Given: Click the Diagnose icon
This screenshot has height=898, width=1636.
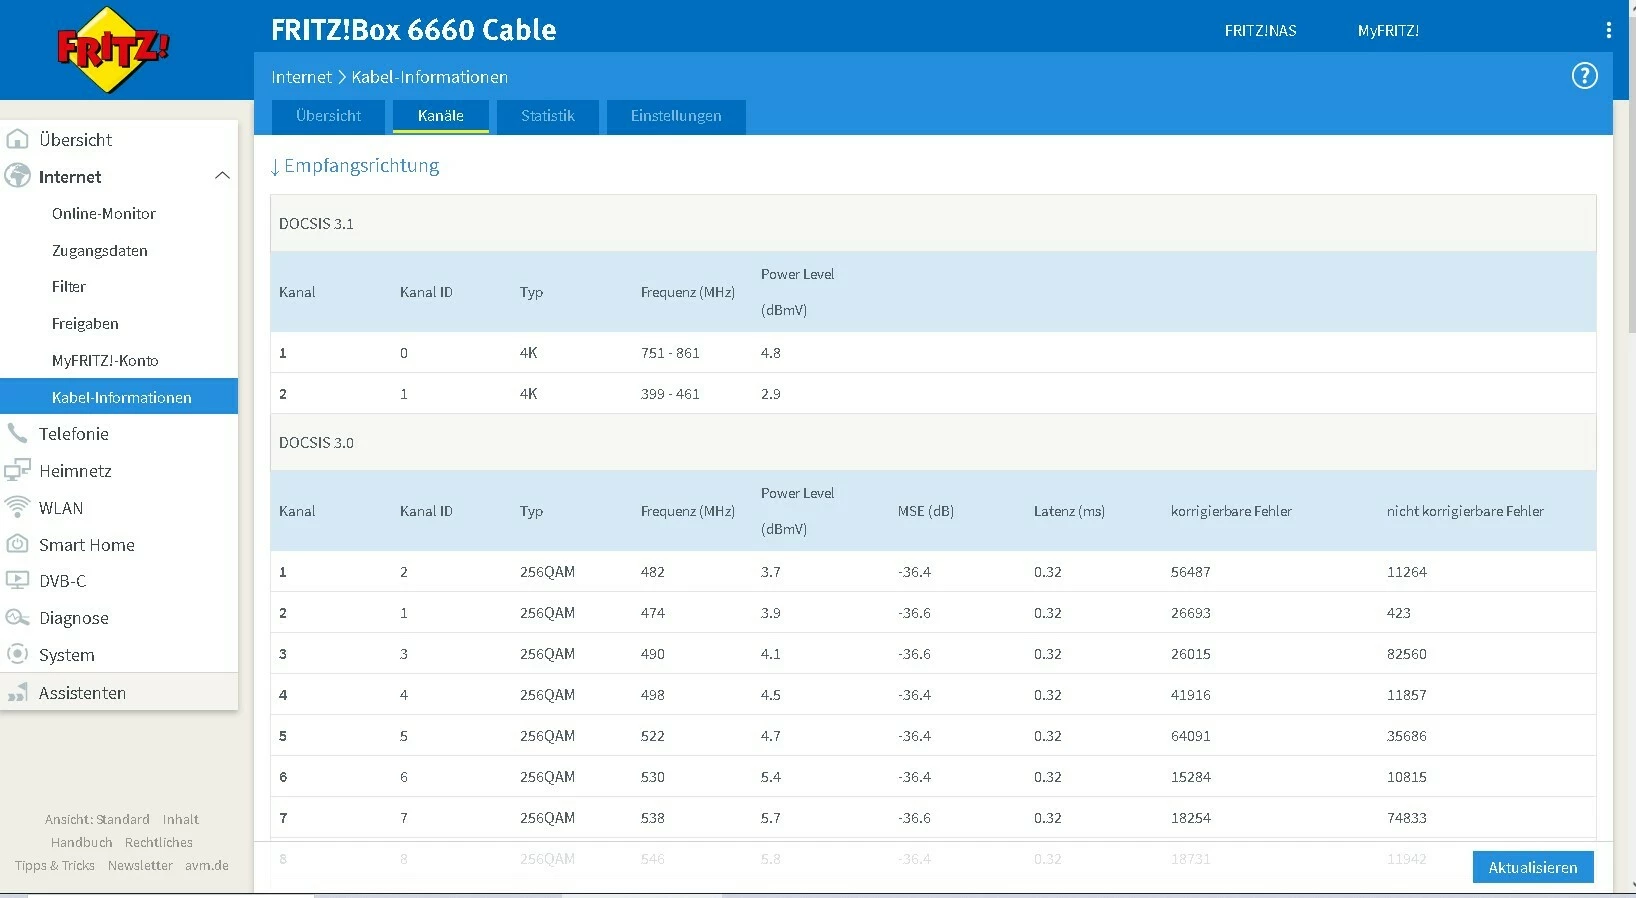Looking at the screenshot, I should point(17,617).
